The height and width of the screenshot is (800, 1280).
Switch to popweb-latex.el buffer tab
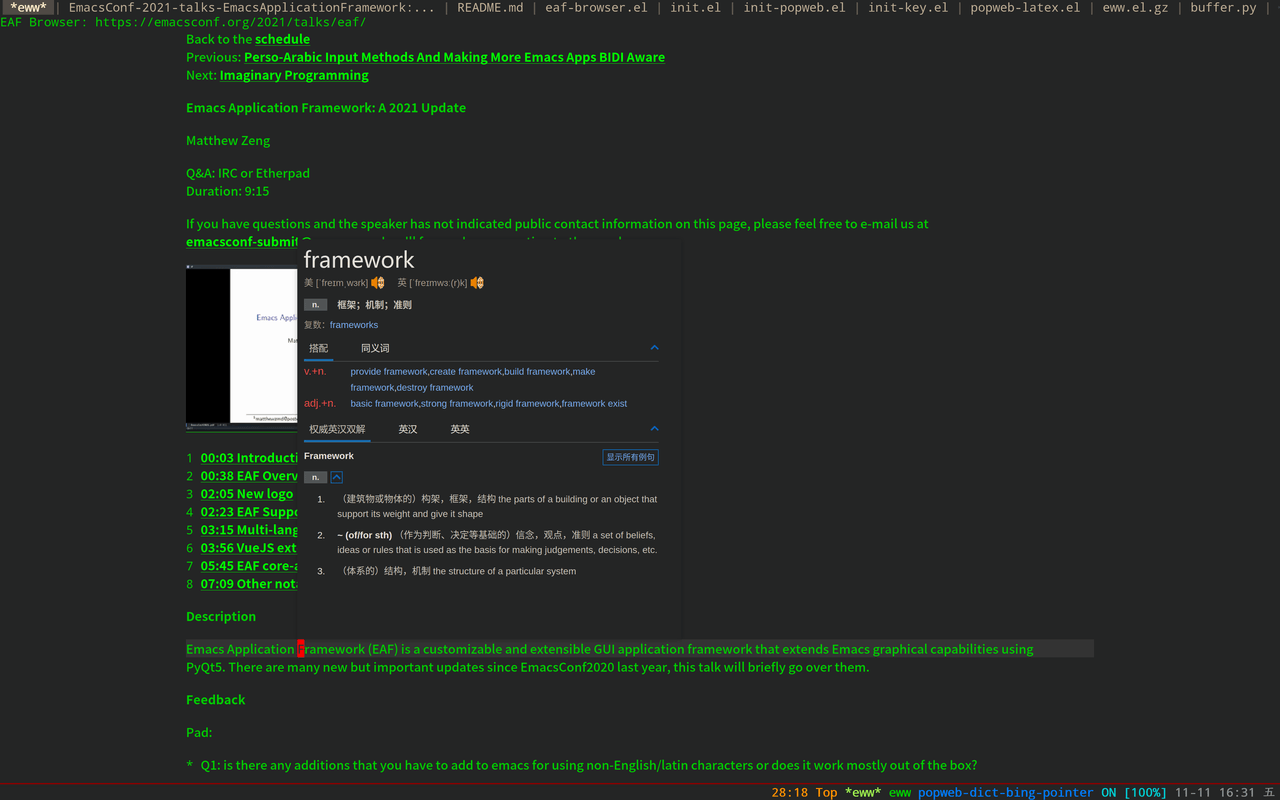[x=1025, y=7]
